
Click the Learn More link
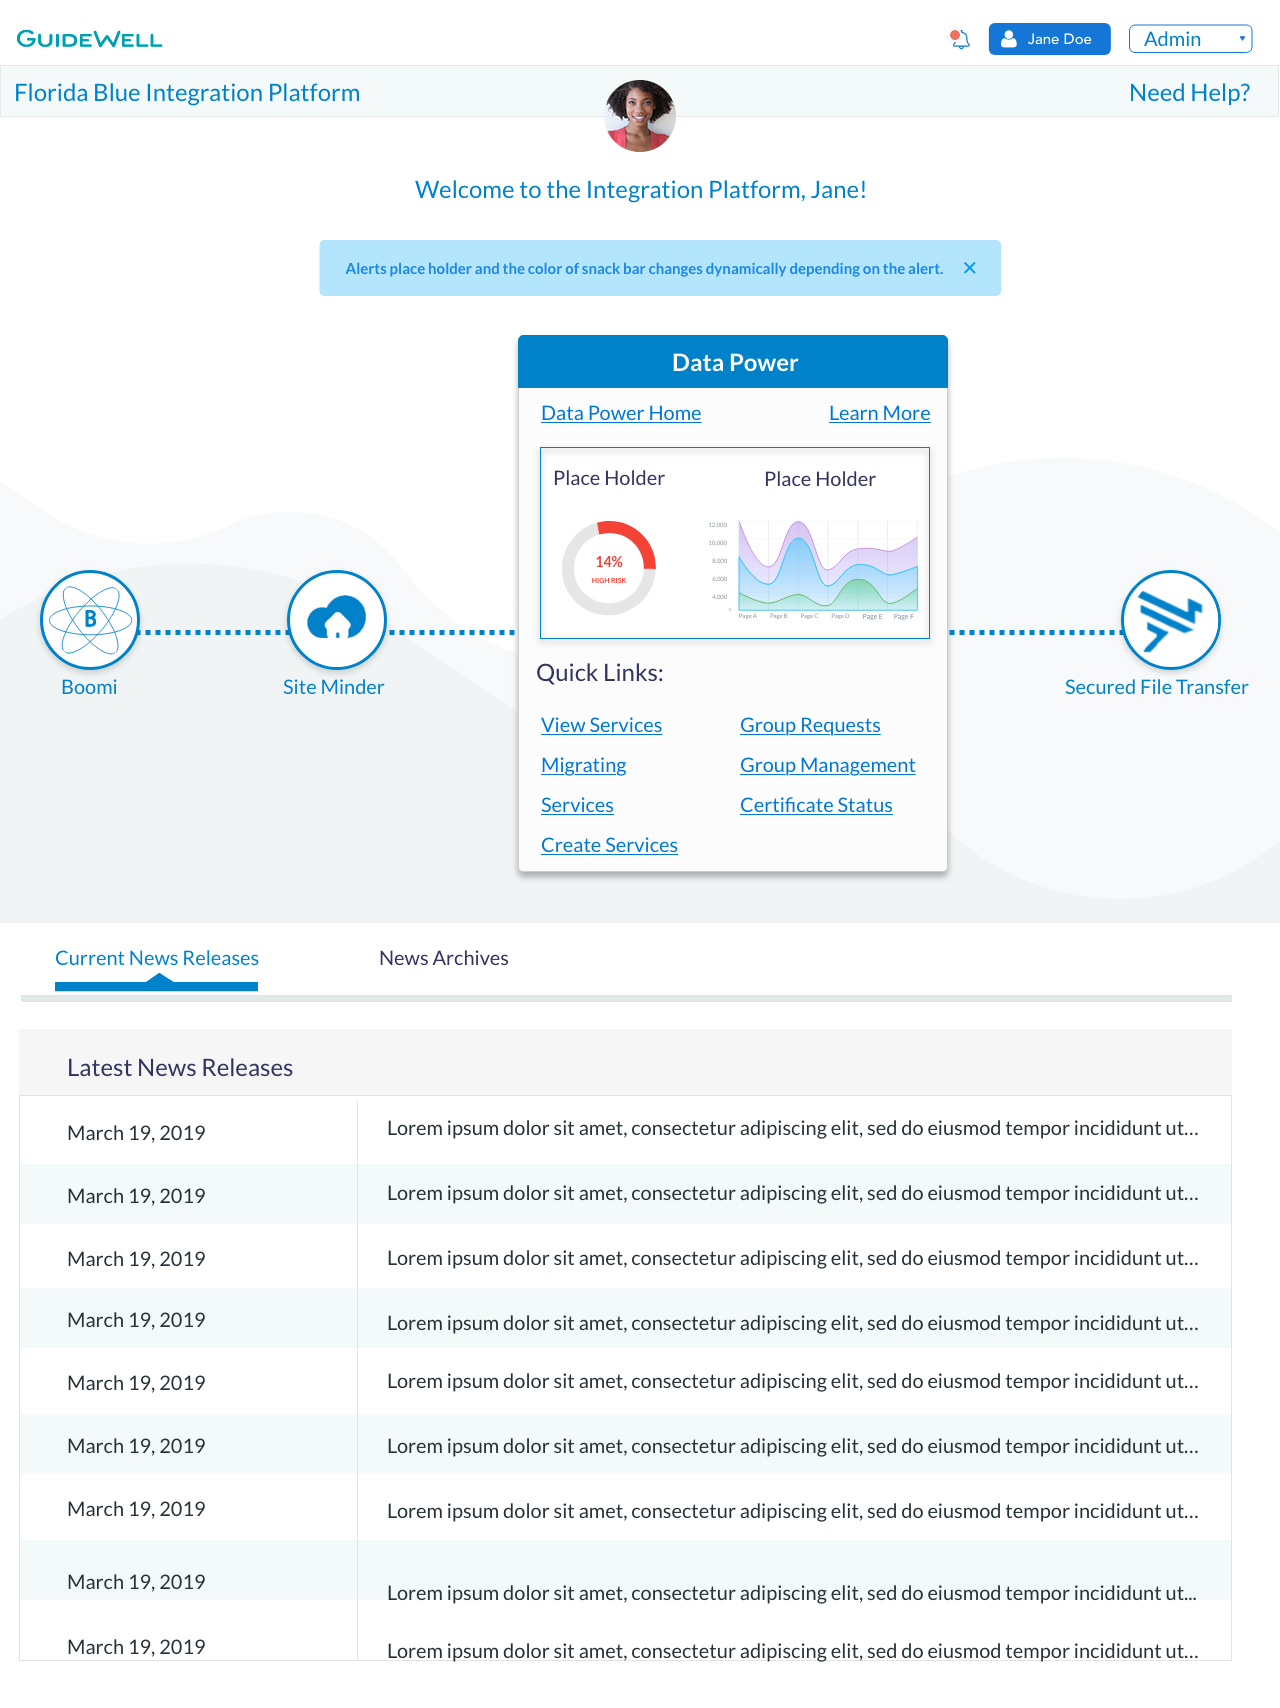pyautogui.click(x=879, y=413)
